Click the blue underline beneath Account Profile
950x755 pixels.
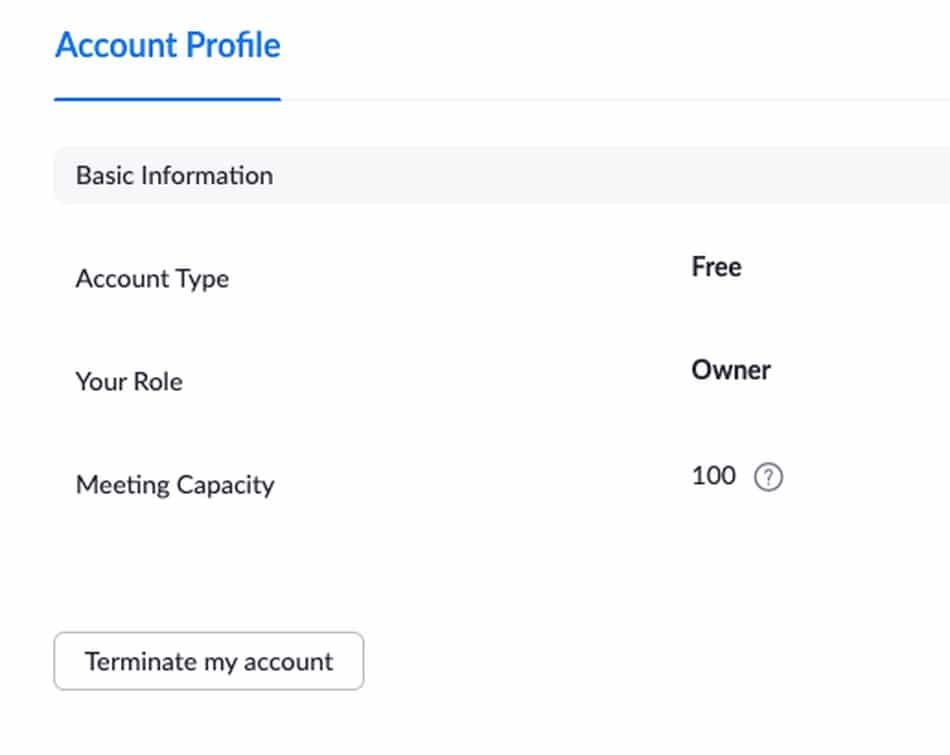click(x=167, y=99)
